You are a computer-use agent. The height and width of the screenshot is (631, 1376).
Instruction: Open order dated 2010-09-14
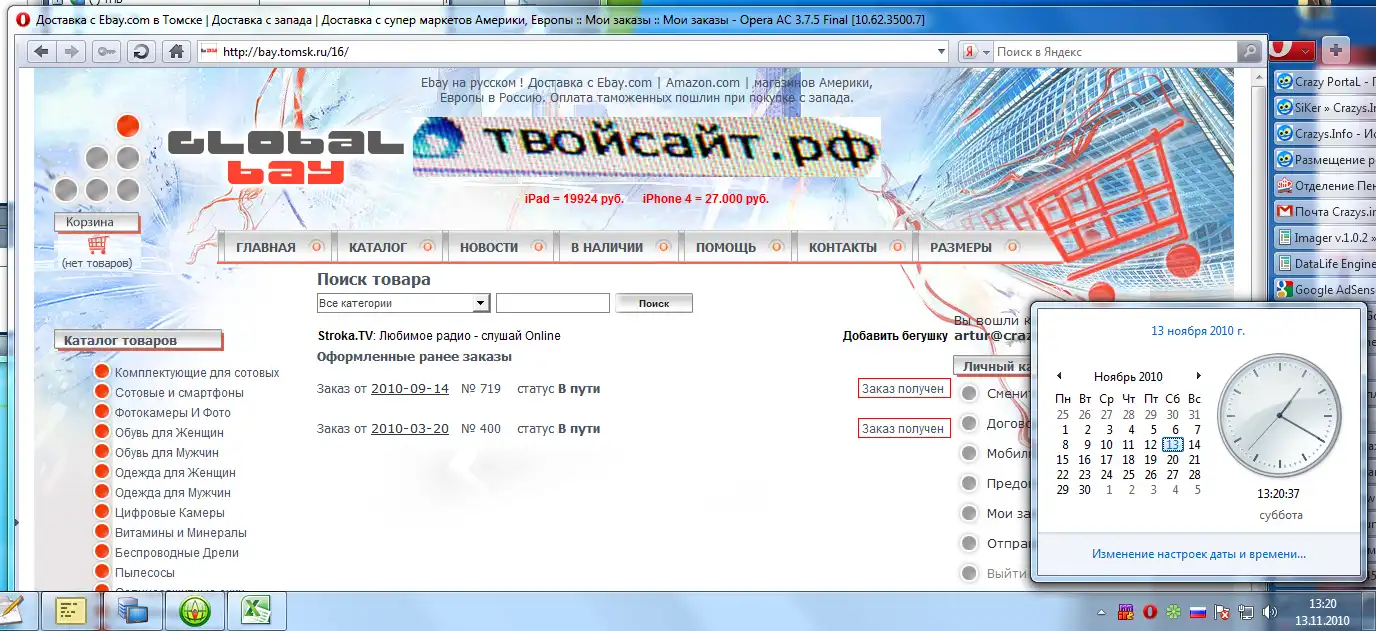pyautogui.click(x=409, y=388)
